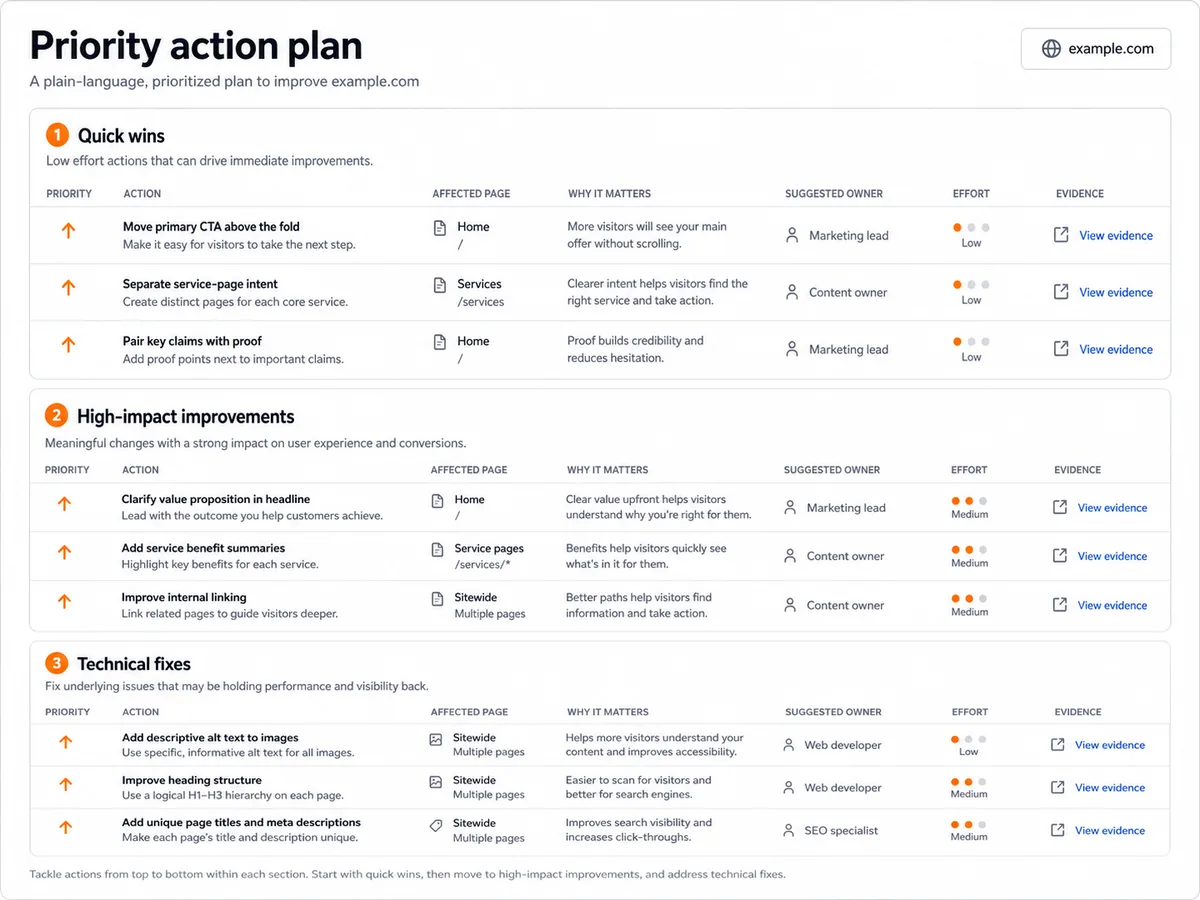This screenshot has width=1200, height=900.
Task: Click View evidence for Move primary CTA
Action: point(1116,236)
